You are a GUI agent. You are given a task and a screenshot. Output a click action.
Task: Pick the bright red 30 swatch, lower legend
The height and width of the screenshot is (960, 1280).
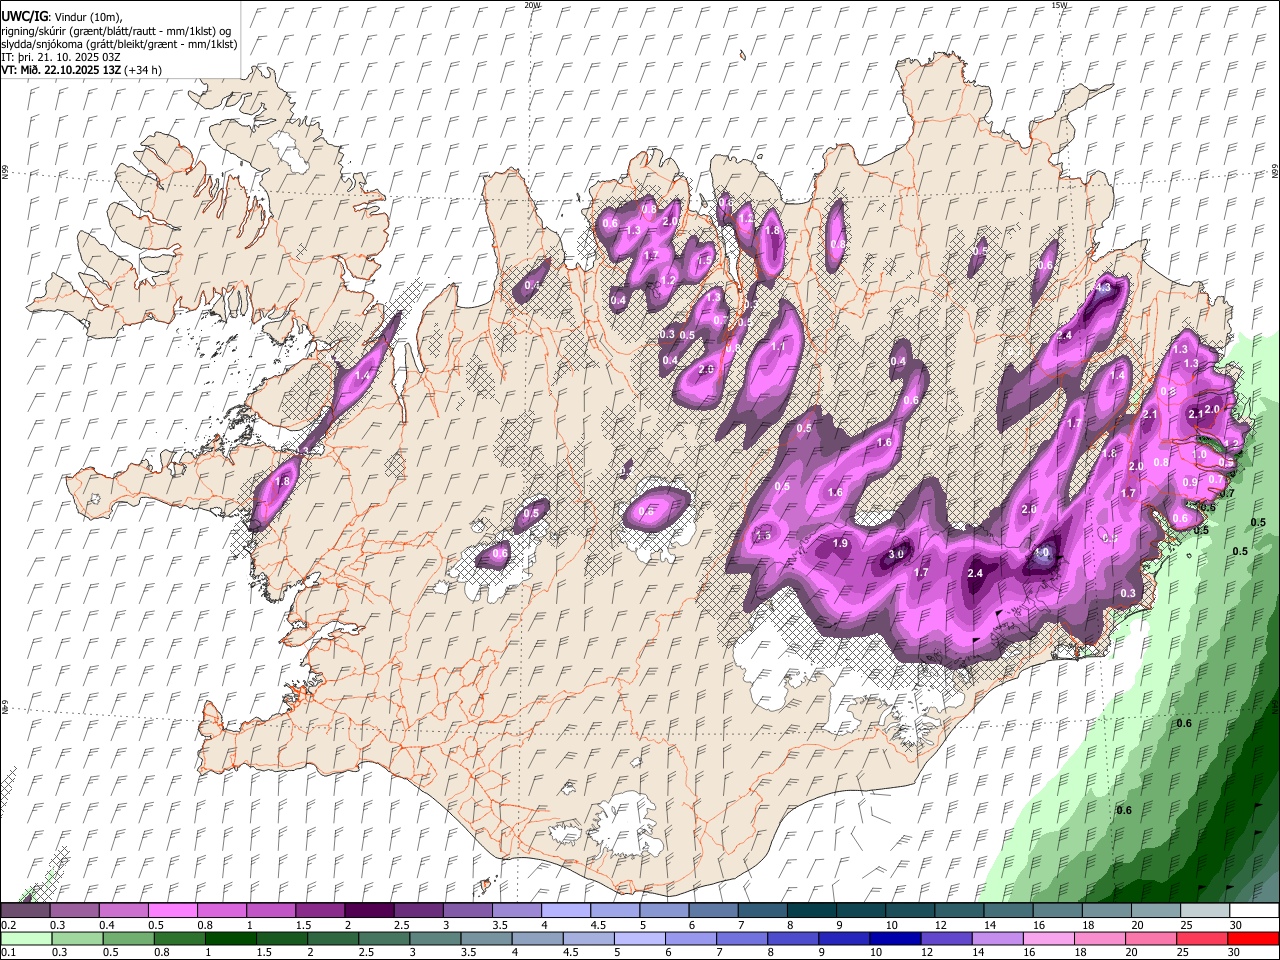tap(1254, 938)
